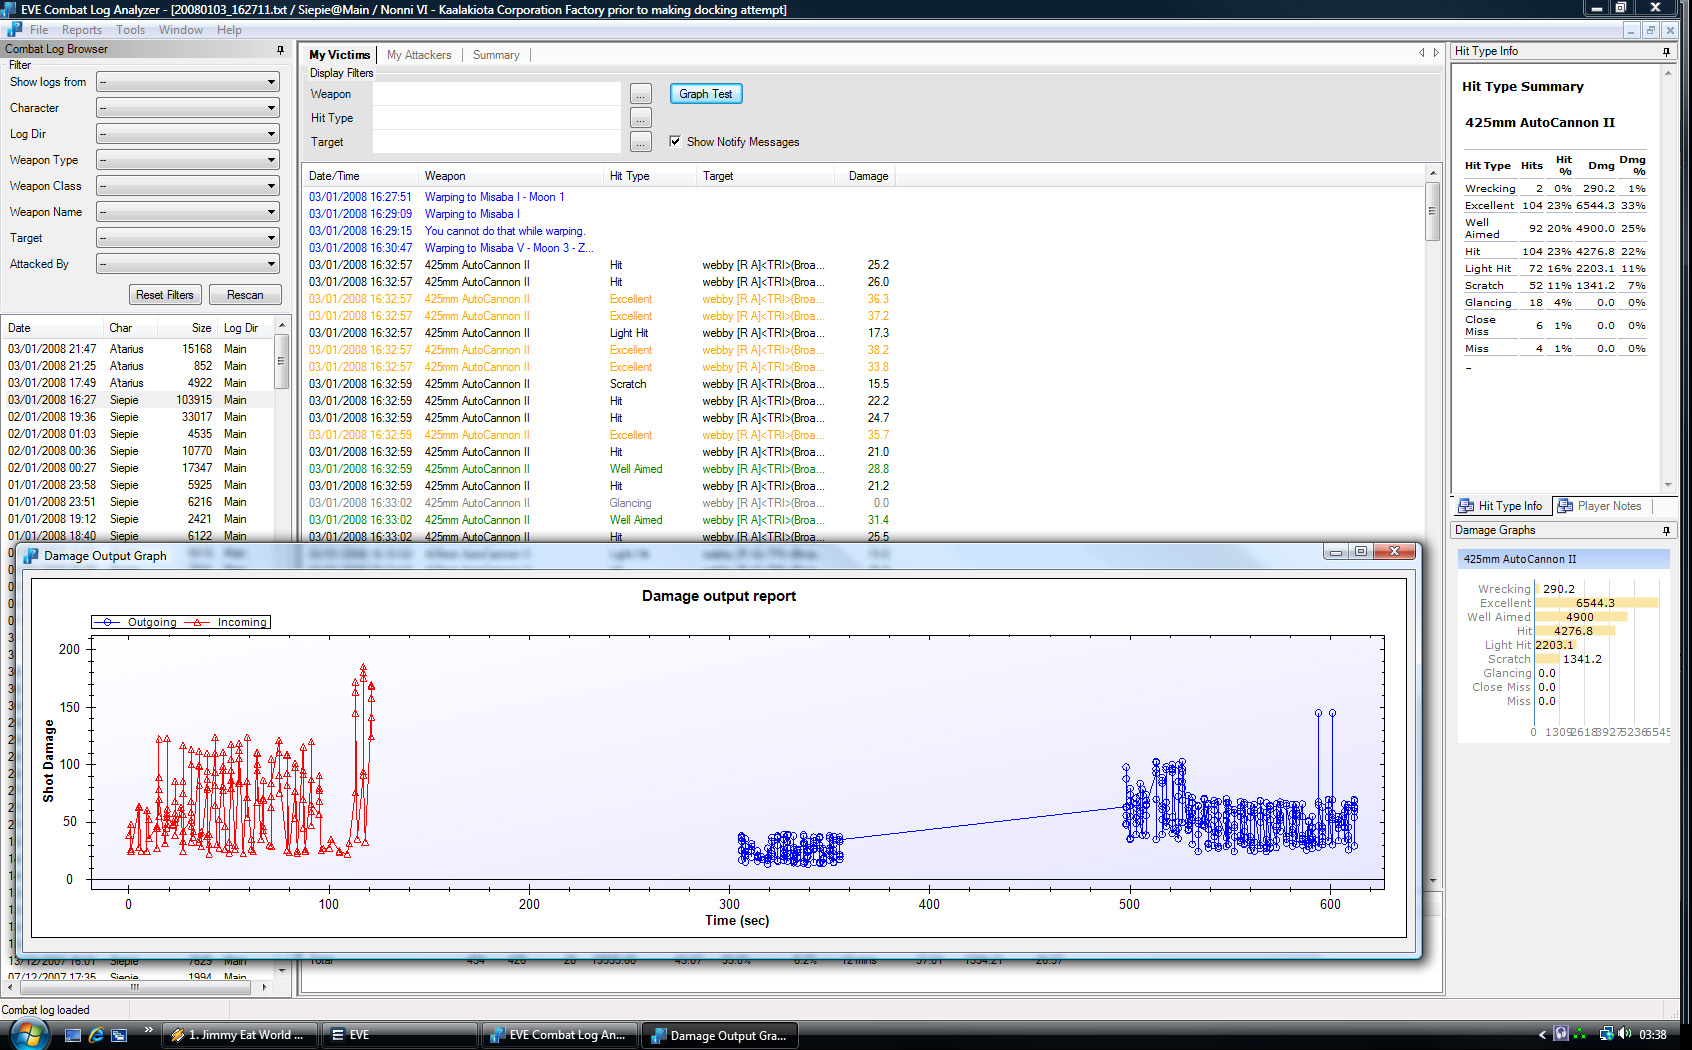Switch to the My Attackers tab

418,55
